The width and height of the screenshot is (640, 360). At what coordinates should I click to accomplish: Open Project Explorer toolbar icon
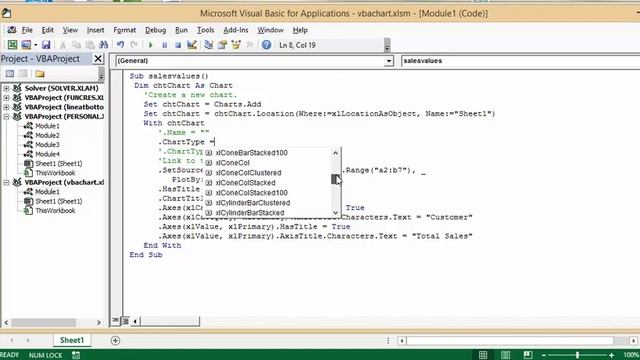(209, 45)
